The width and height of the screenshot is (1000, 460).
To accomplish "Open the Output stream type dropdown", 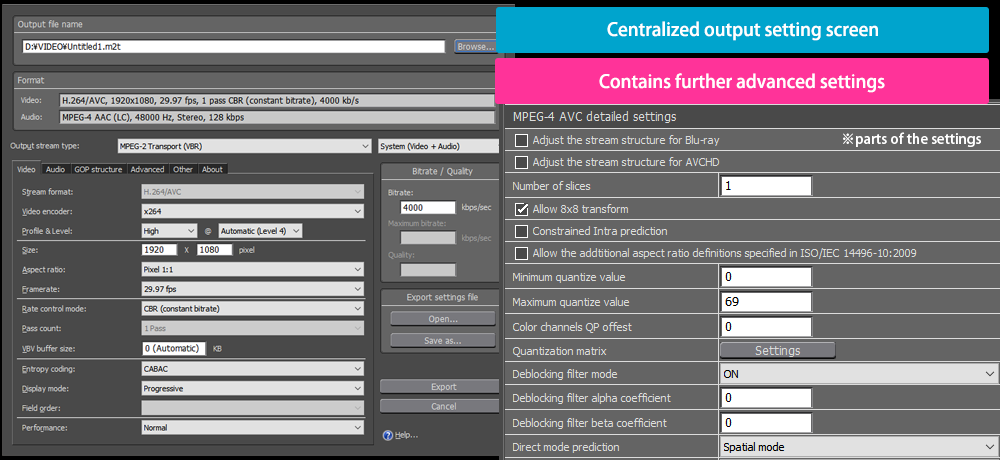I will coord(244,146).
